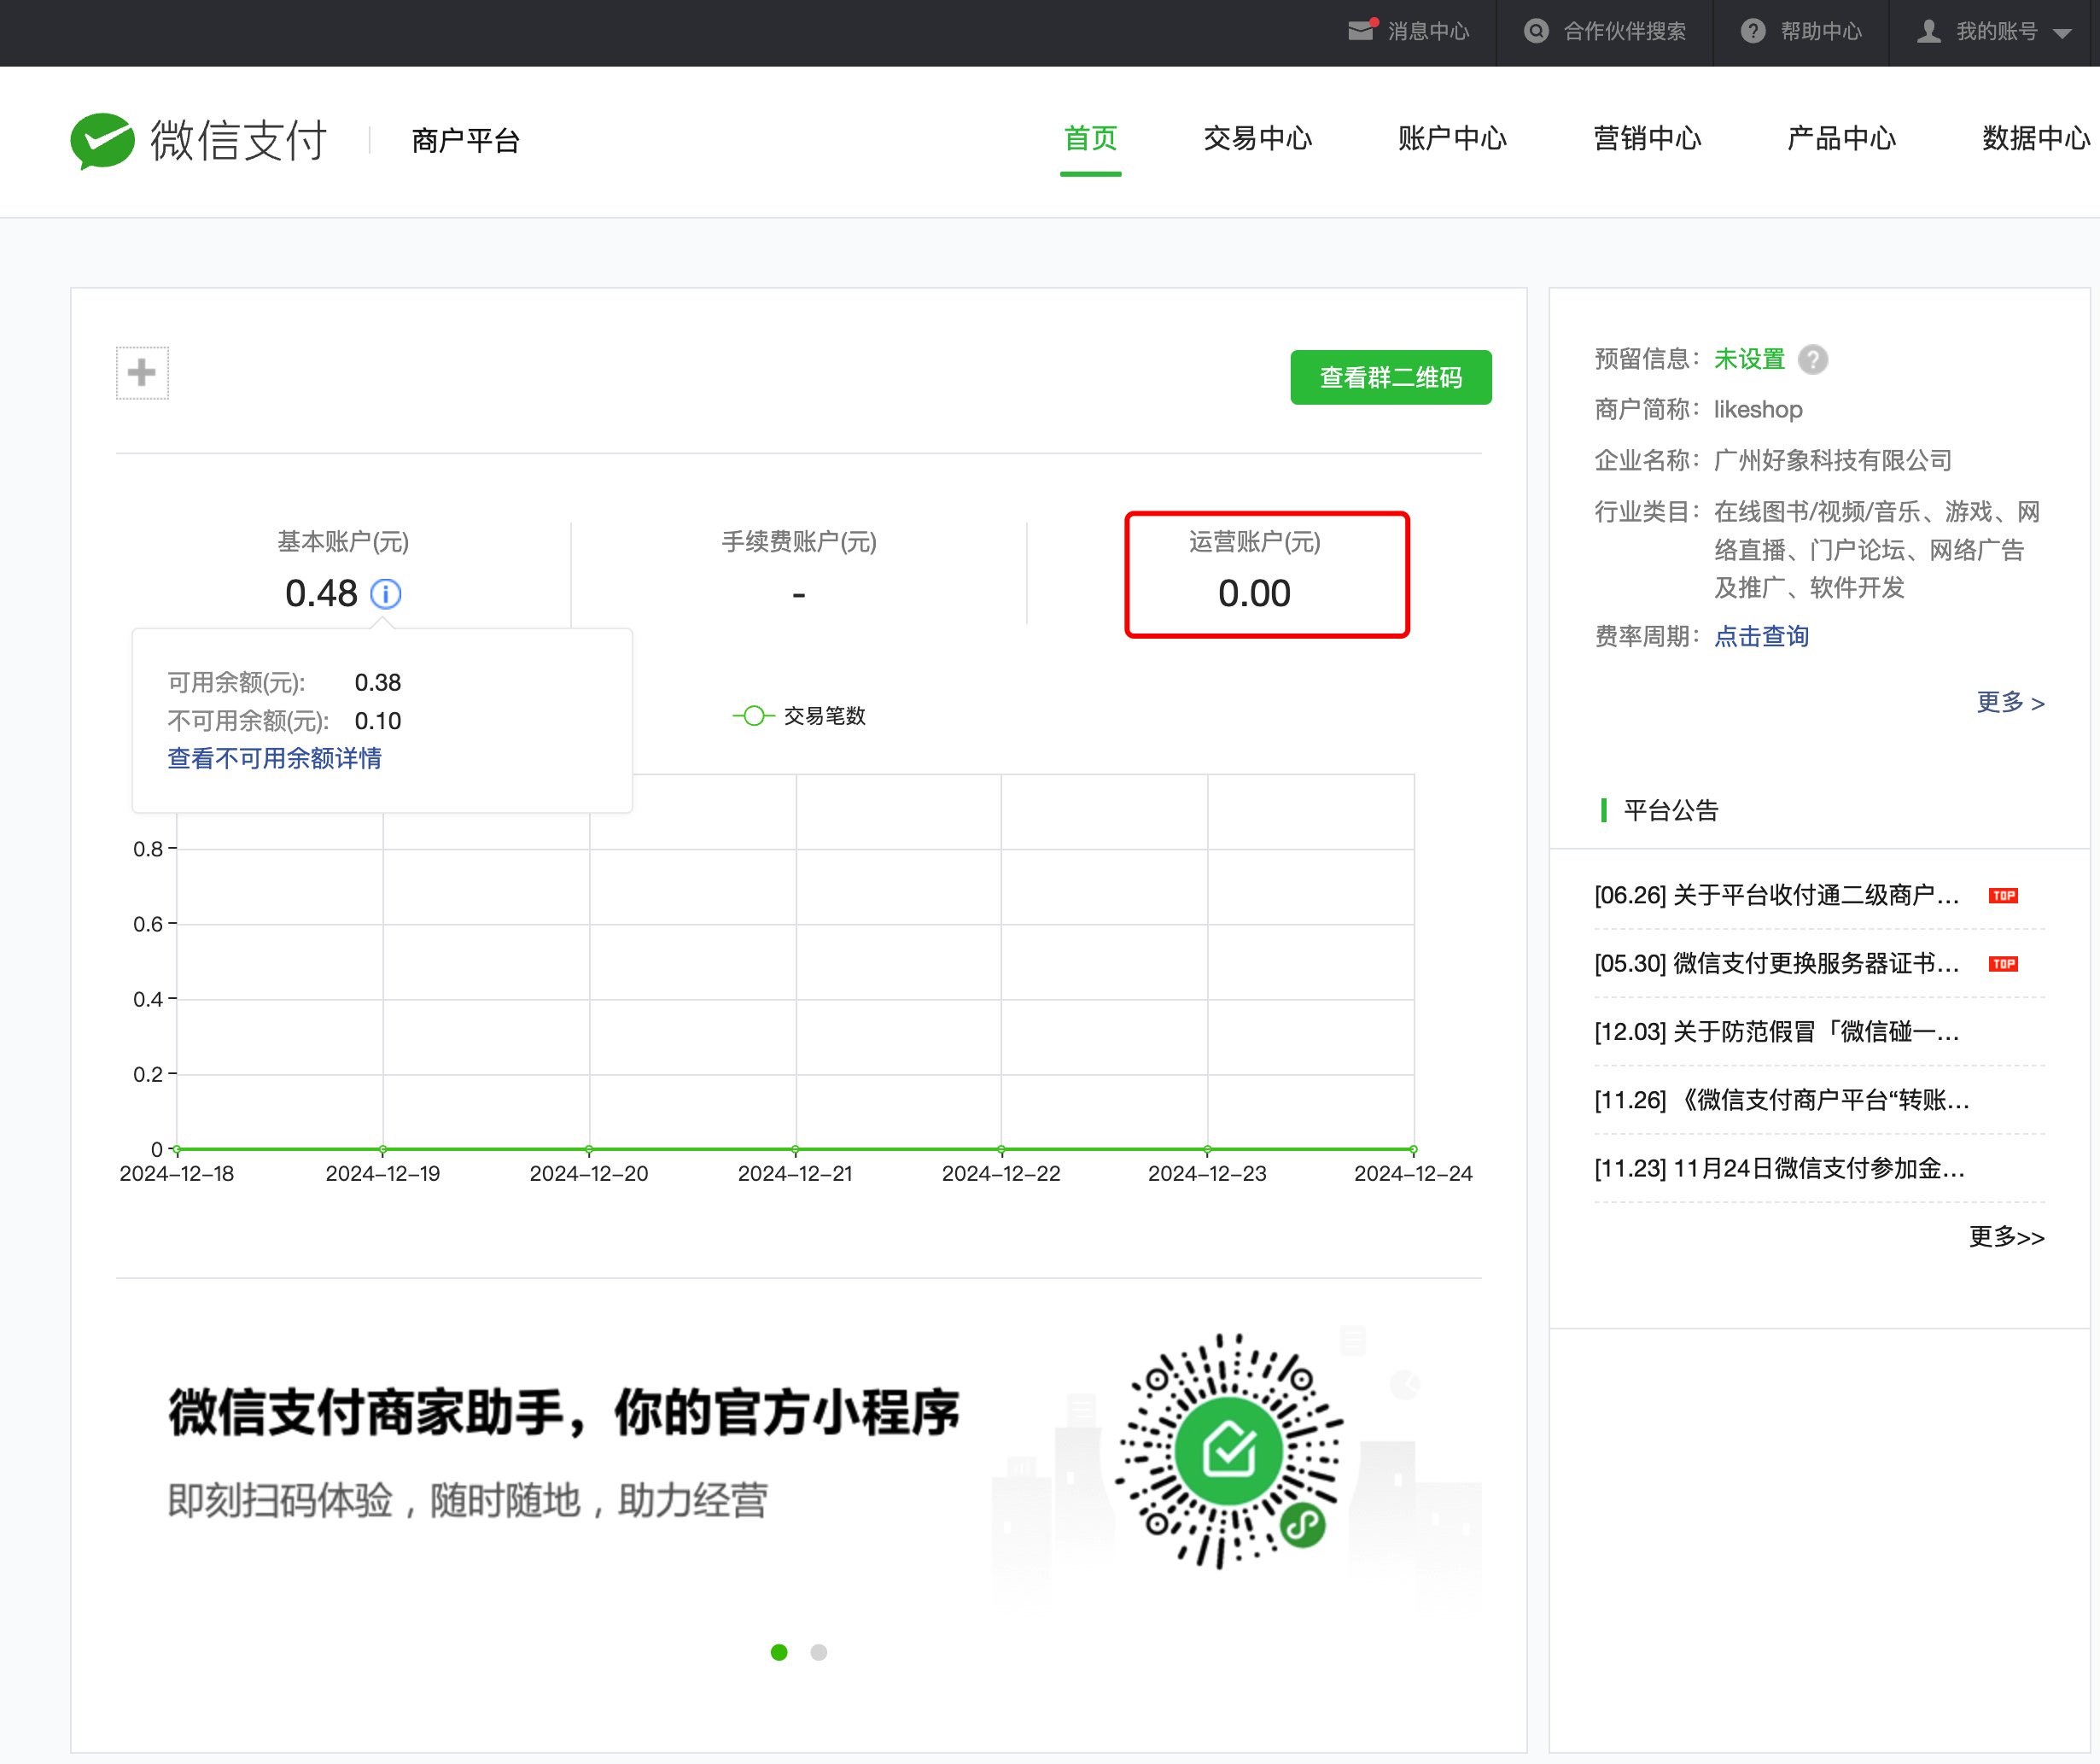This screenshot has height=1764, width=2100.
Task: Open the 11.26 转账 announcement
Action: click(1781, 1100)
